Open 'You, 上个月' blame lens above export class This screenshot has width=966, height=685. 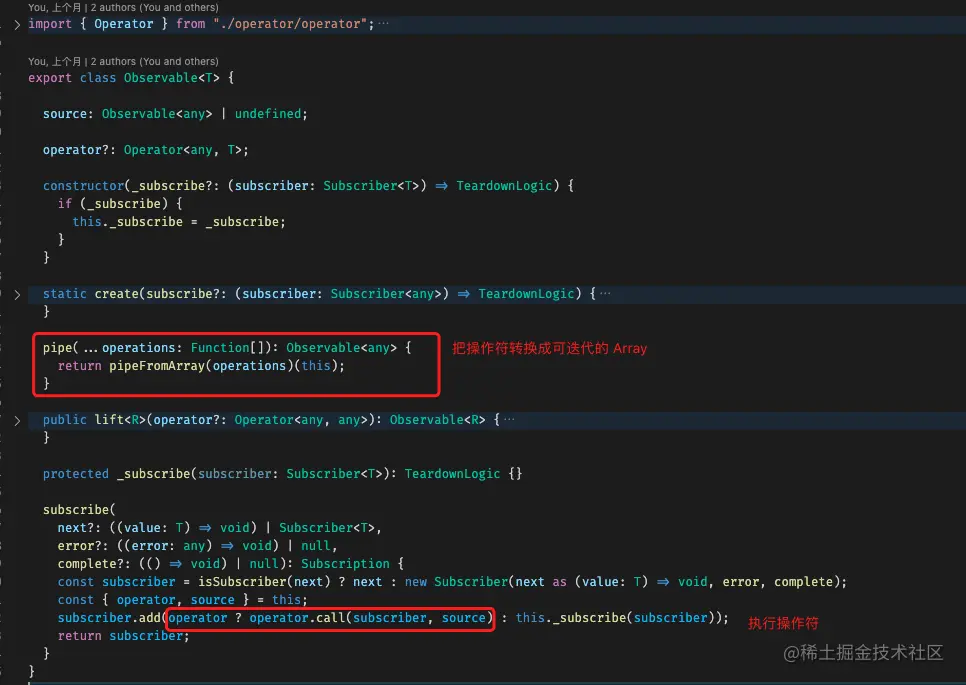[55, 62]
